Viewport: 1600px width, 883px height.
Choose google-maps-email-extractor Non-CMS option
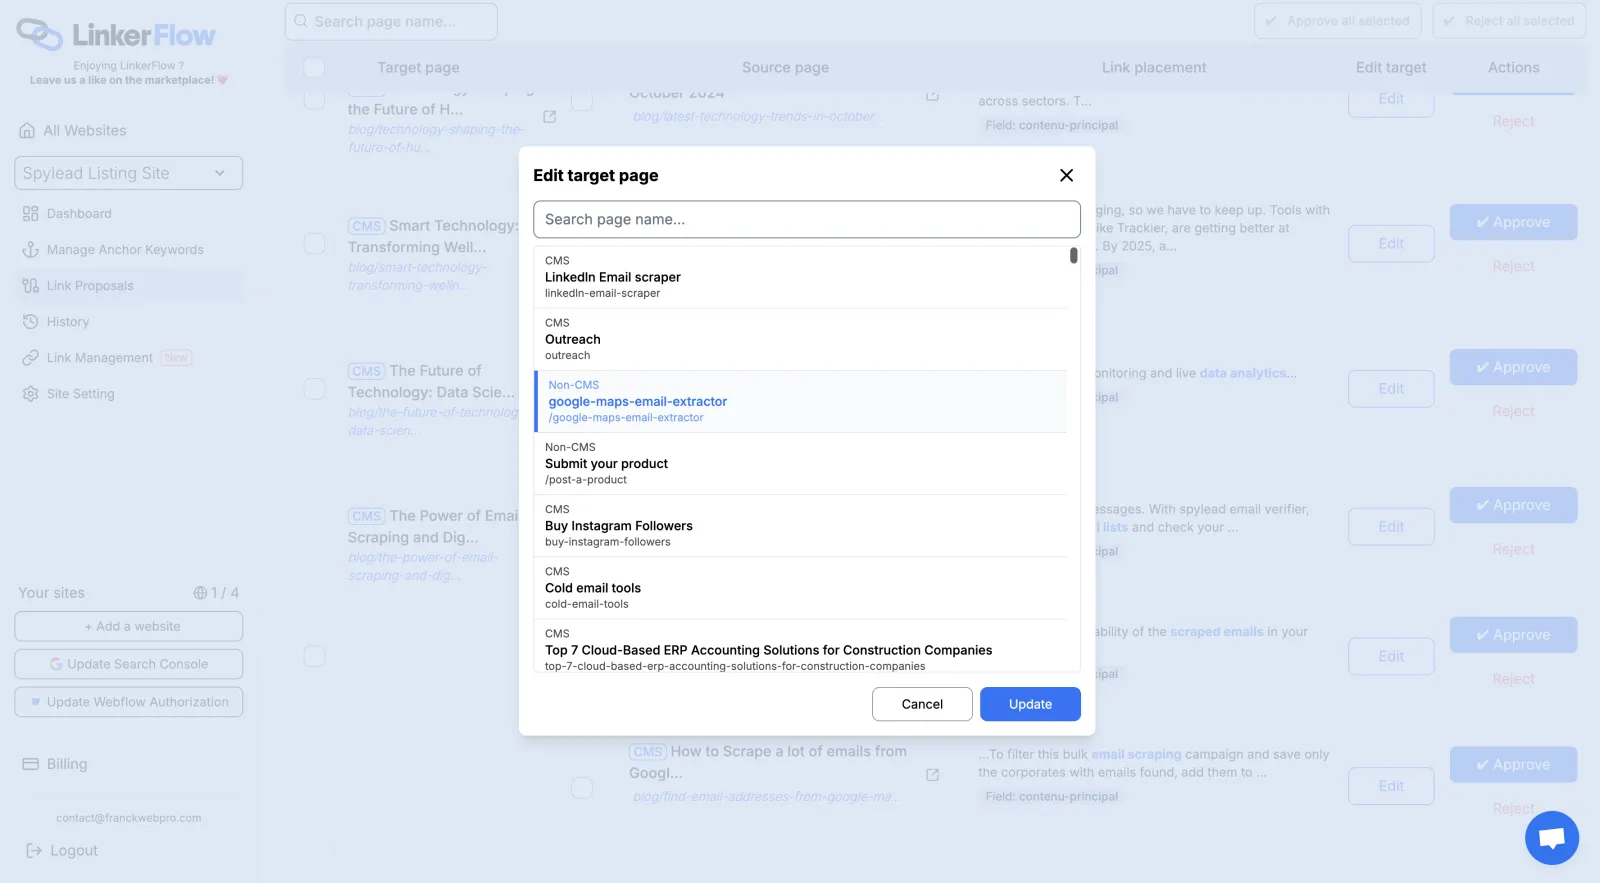click(801, 401)
